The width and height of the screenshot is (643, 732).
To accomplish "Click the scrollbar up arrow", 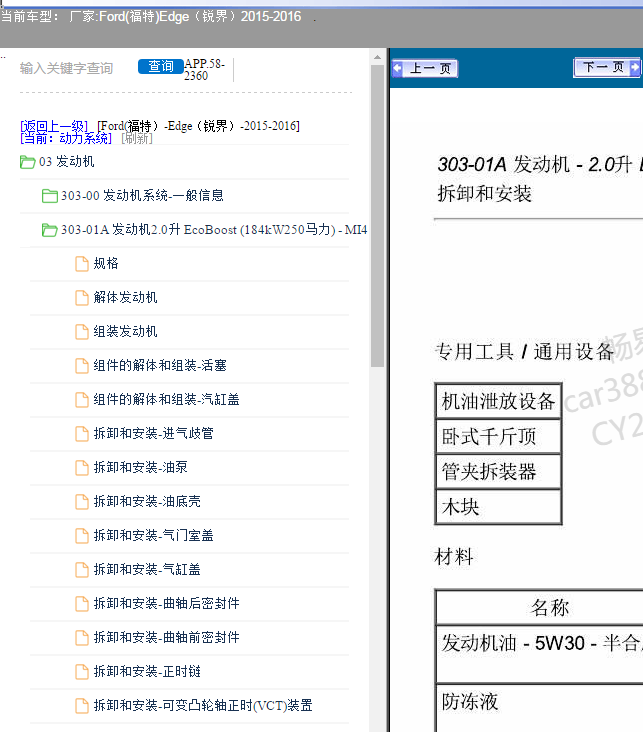I will (377, 57).
